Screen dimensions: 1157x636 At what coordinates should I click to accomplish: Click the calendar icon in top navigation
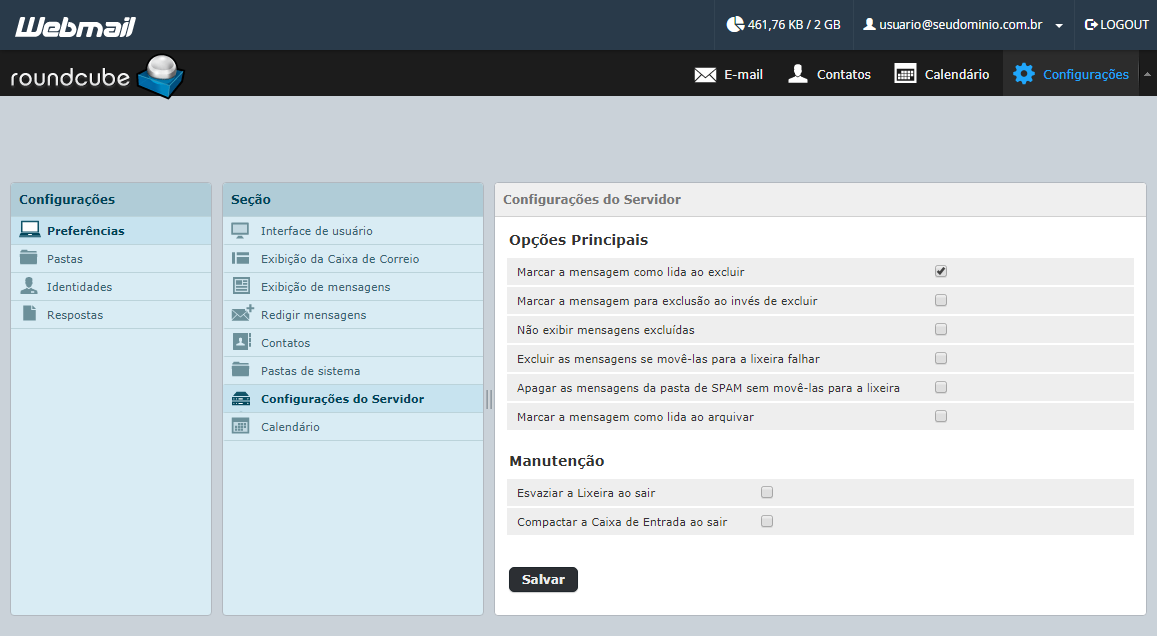[x=905, y=74]
